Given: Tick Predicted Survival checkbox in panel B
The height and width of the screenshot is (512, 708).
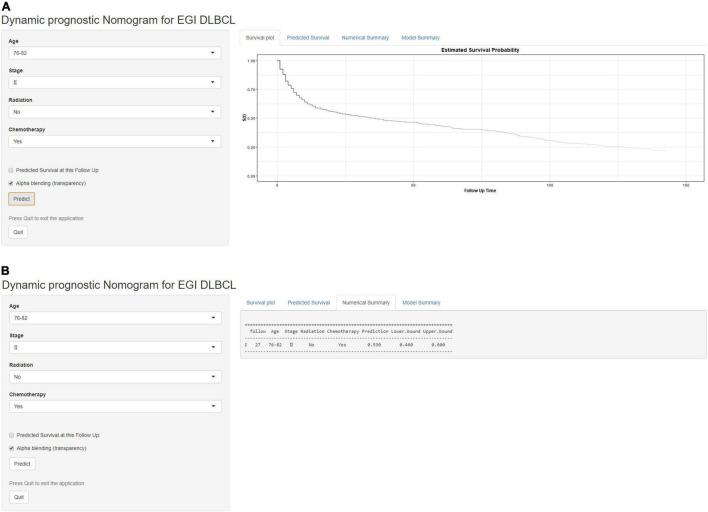Looking at the screenshot, I should pos(11,435).
